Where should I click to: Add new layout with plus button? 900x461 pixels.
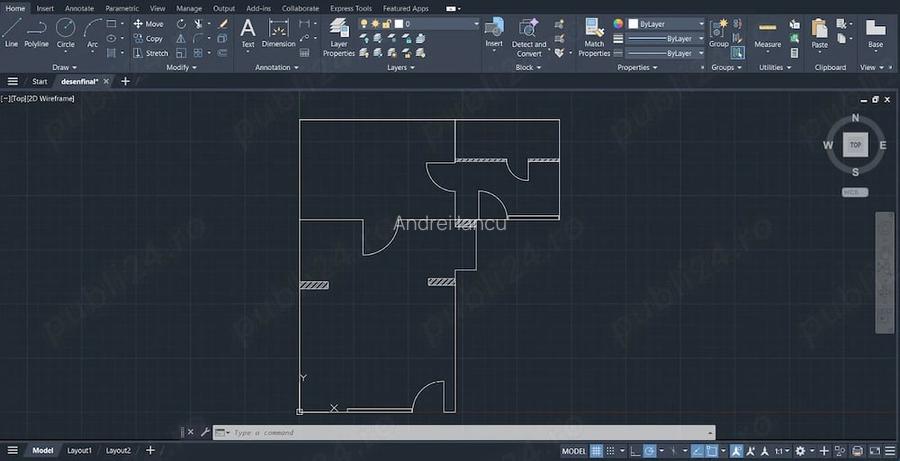click(150, 451)
